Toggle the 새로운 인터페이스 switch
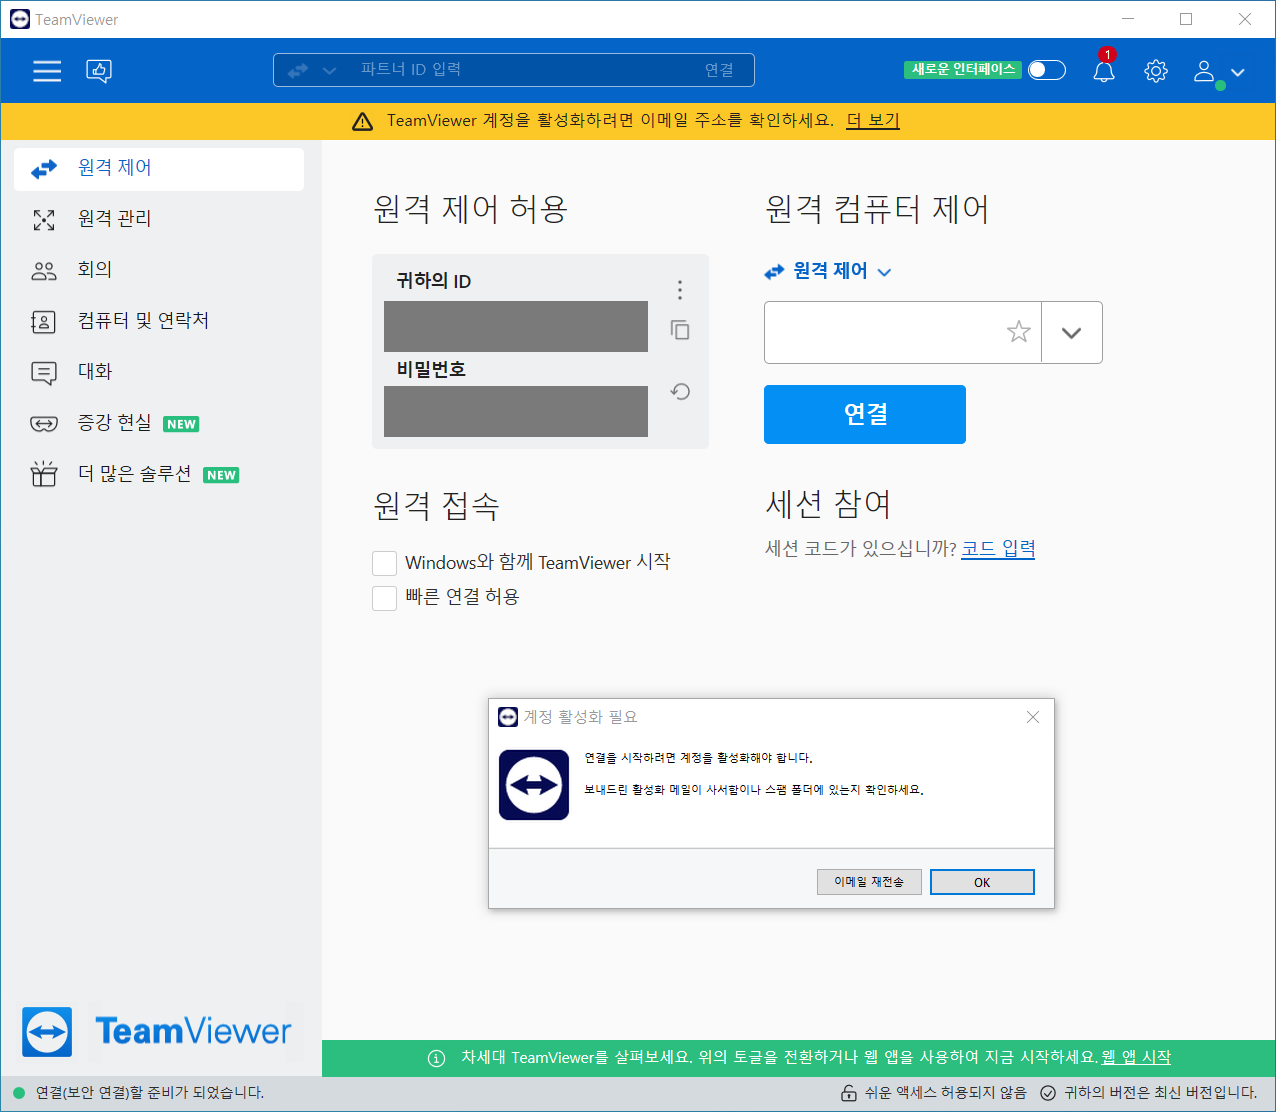The height and width of the screenshot is (1112, 1276). pos(1046,70)
